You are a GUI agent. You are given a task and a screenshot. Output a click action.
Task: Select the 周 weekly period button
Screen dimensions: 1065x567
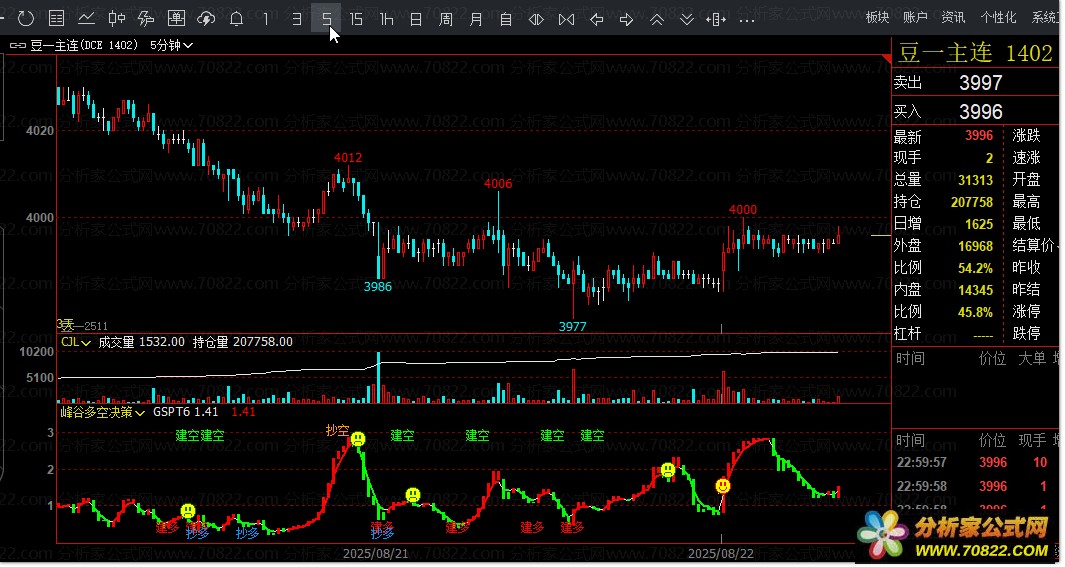(x=446, y=19)
